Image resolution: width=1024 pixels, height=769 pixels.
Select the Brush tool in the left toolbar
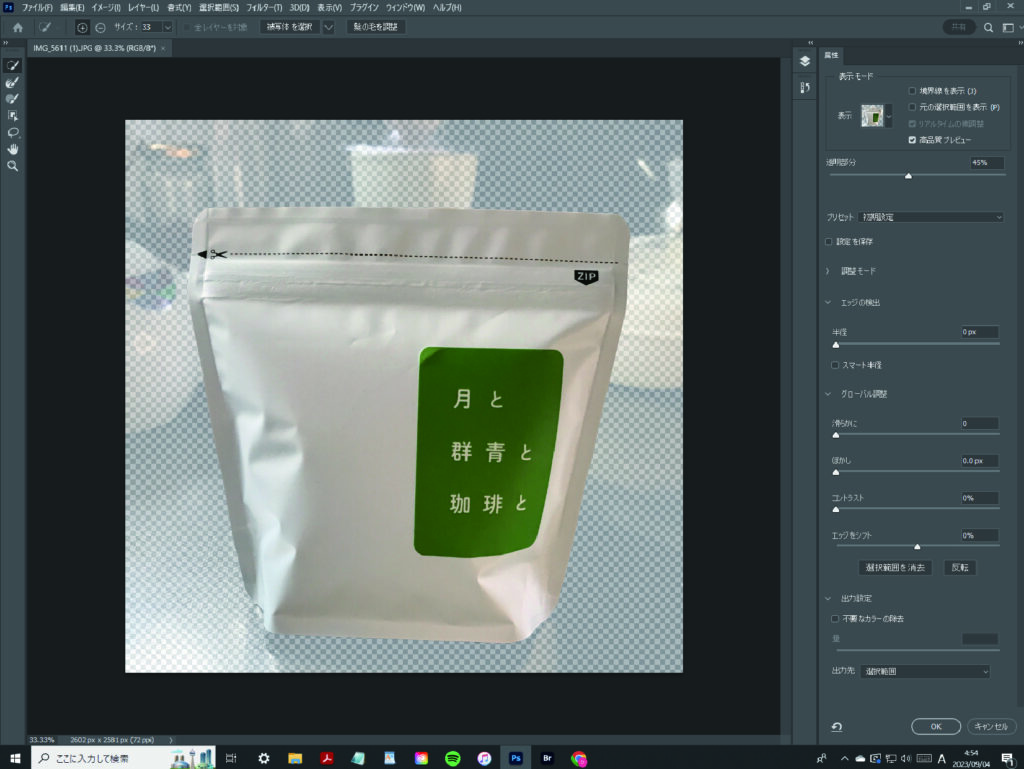click(12, 99)
